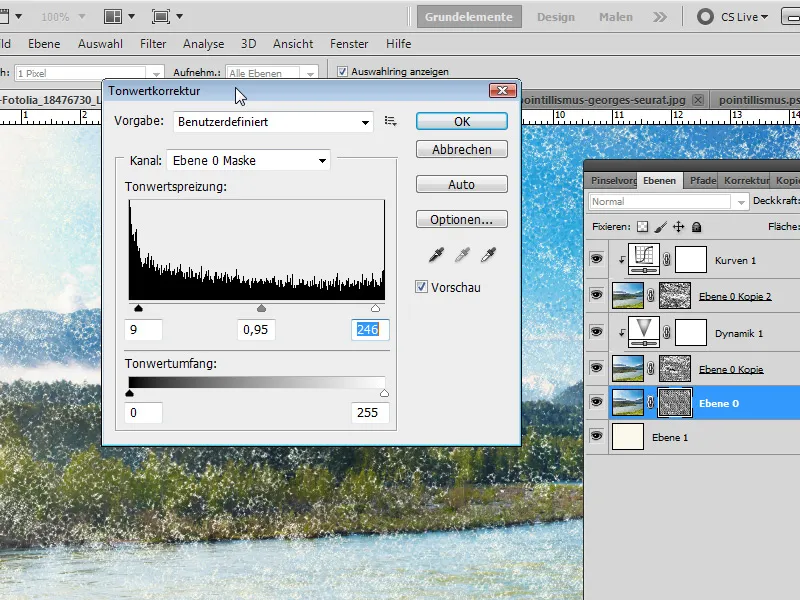Image resolution: width=800 pixels, height=600 pixels.
Task: Open the Ebene menu
Action: [x=44, y=44]
